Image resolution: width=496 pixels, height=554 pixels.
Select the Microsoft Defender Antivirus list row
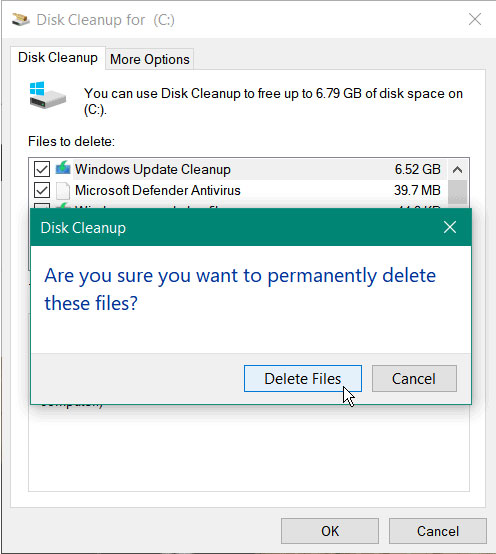tap(238, 190)
